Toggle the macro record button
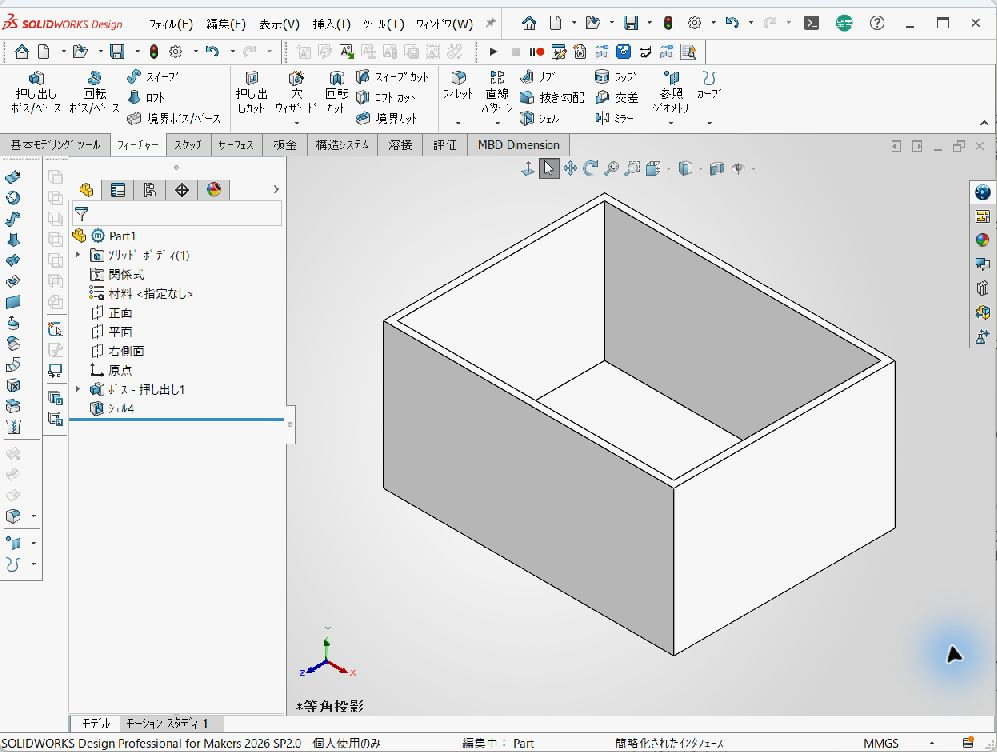This screenshot has width=997, height=752. [536, 52]
